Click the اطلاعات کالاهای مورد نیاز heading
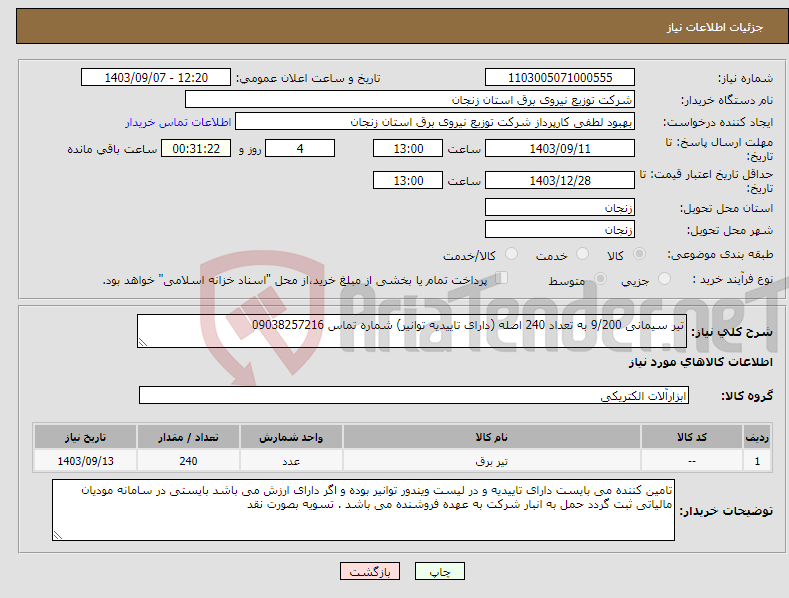 tap(700, 362)
